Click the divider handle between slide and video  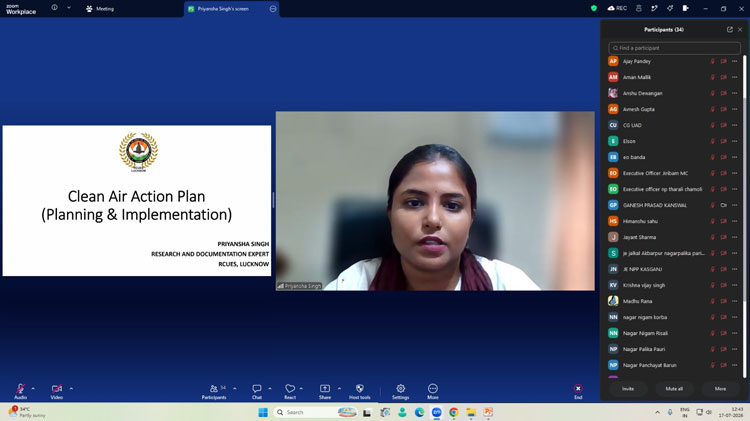273,200
